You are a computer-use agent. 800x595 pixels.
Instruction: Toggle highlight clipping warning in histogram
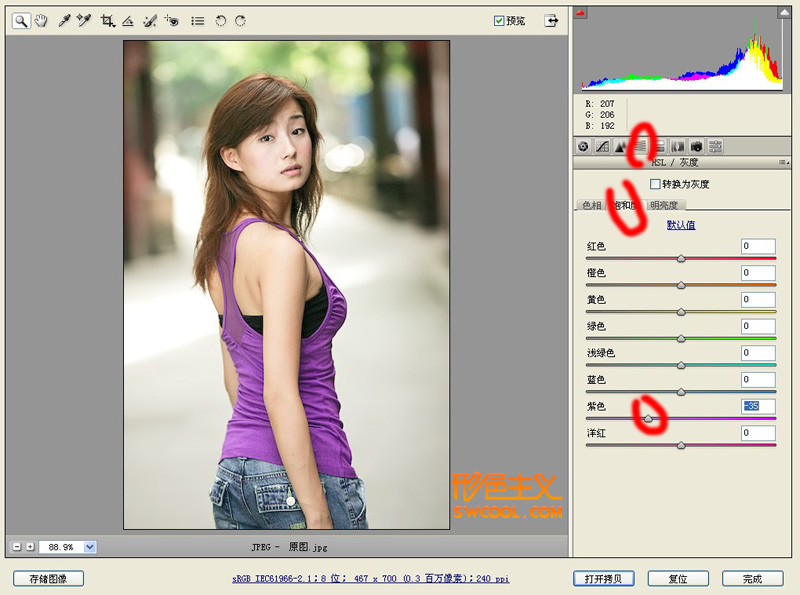click(x=784, y=13)
